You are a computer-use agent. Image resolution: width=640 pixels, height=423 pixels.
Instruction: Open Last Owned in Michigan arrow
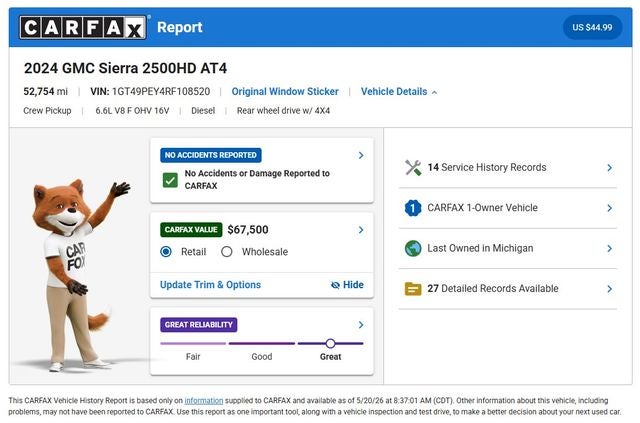tap(609, 249)
